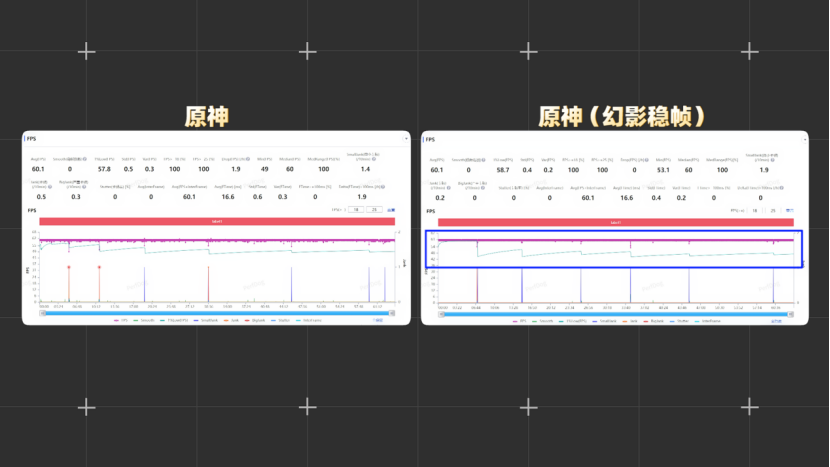The height and width of the screenshot is (467, 830).
Task: Open Delta(FTime) info icon in left panel
Action: click(x=383, y=186)
